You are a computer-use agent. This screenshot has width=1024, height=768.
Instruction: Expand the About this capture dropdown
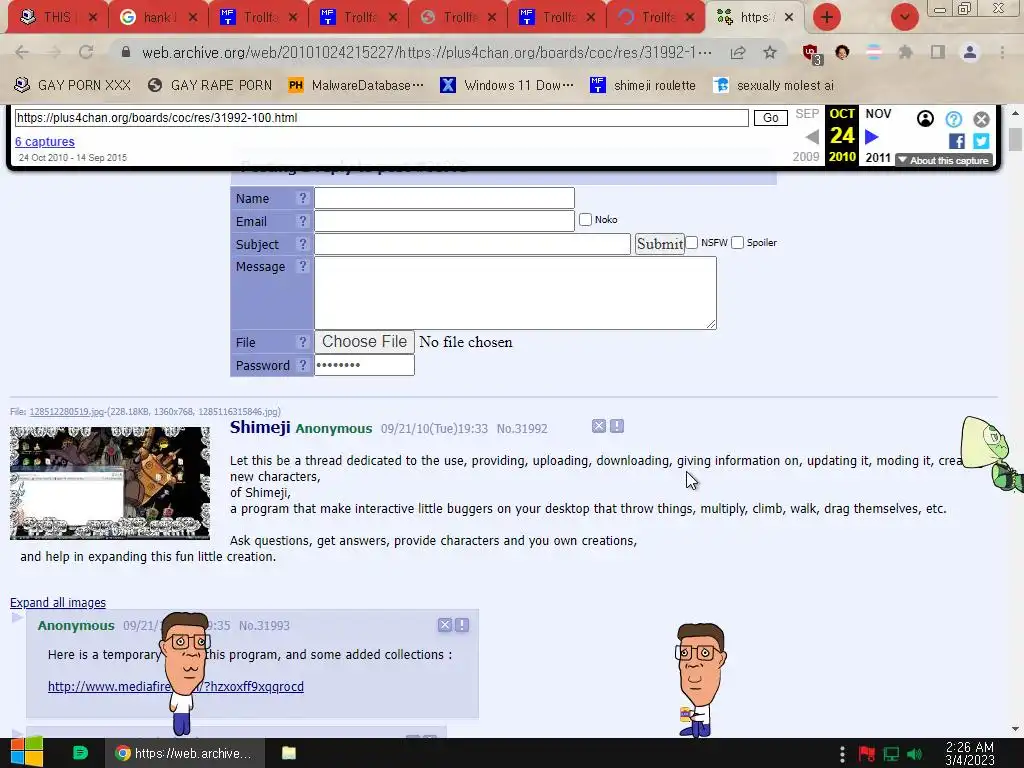pos(944,160)
